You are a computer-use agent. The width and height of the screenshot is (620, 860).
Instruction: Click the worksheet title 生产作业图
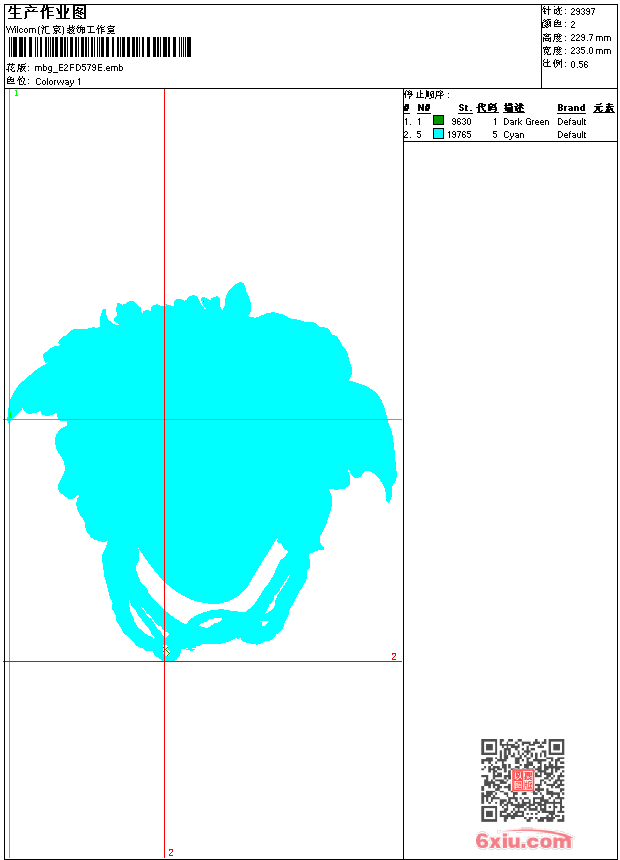click(47, 13)
